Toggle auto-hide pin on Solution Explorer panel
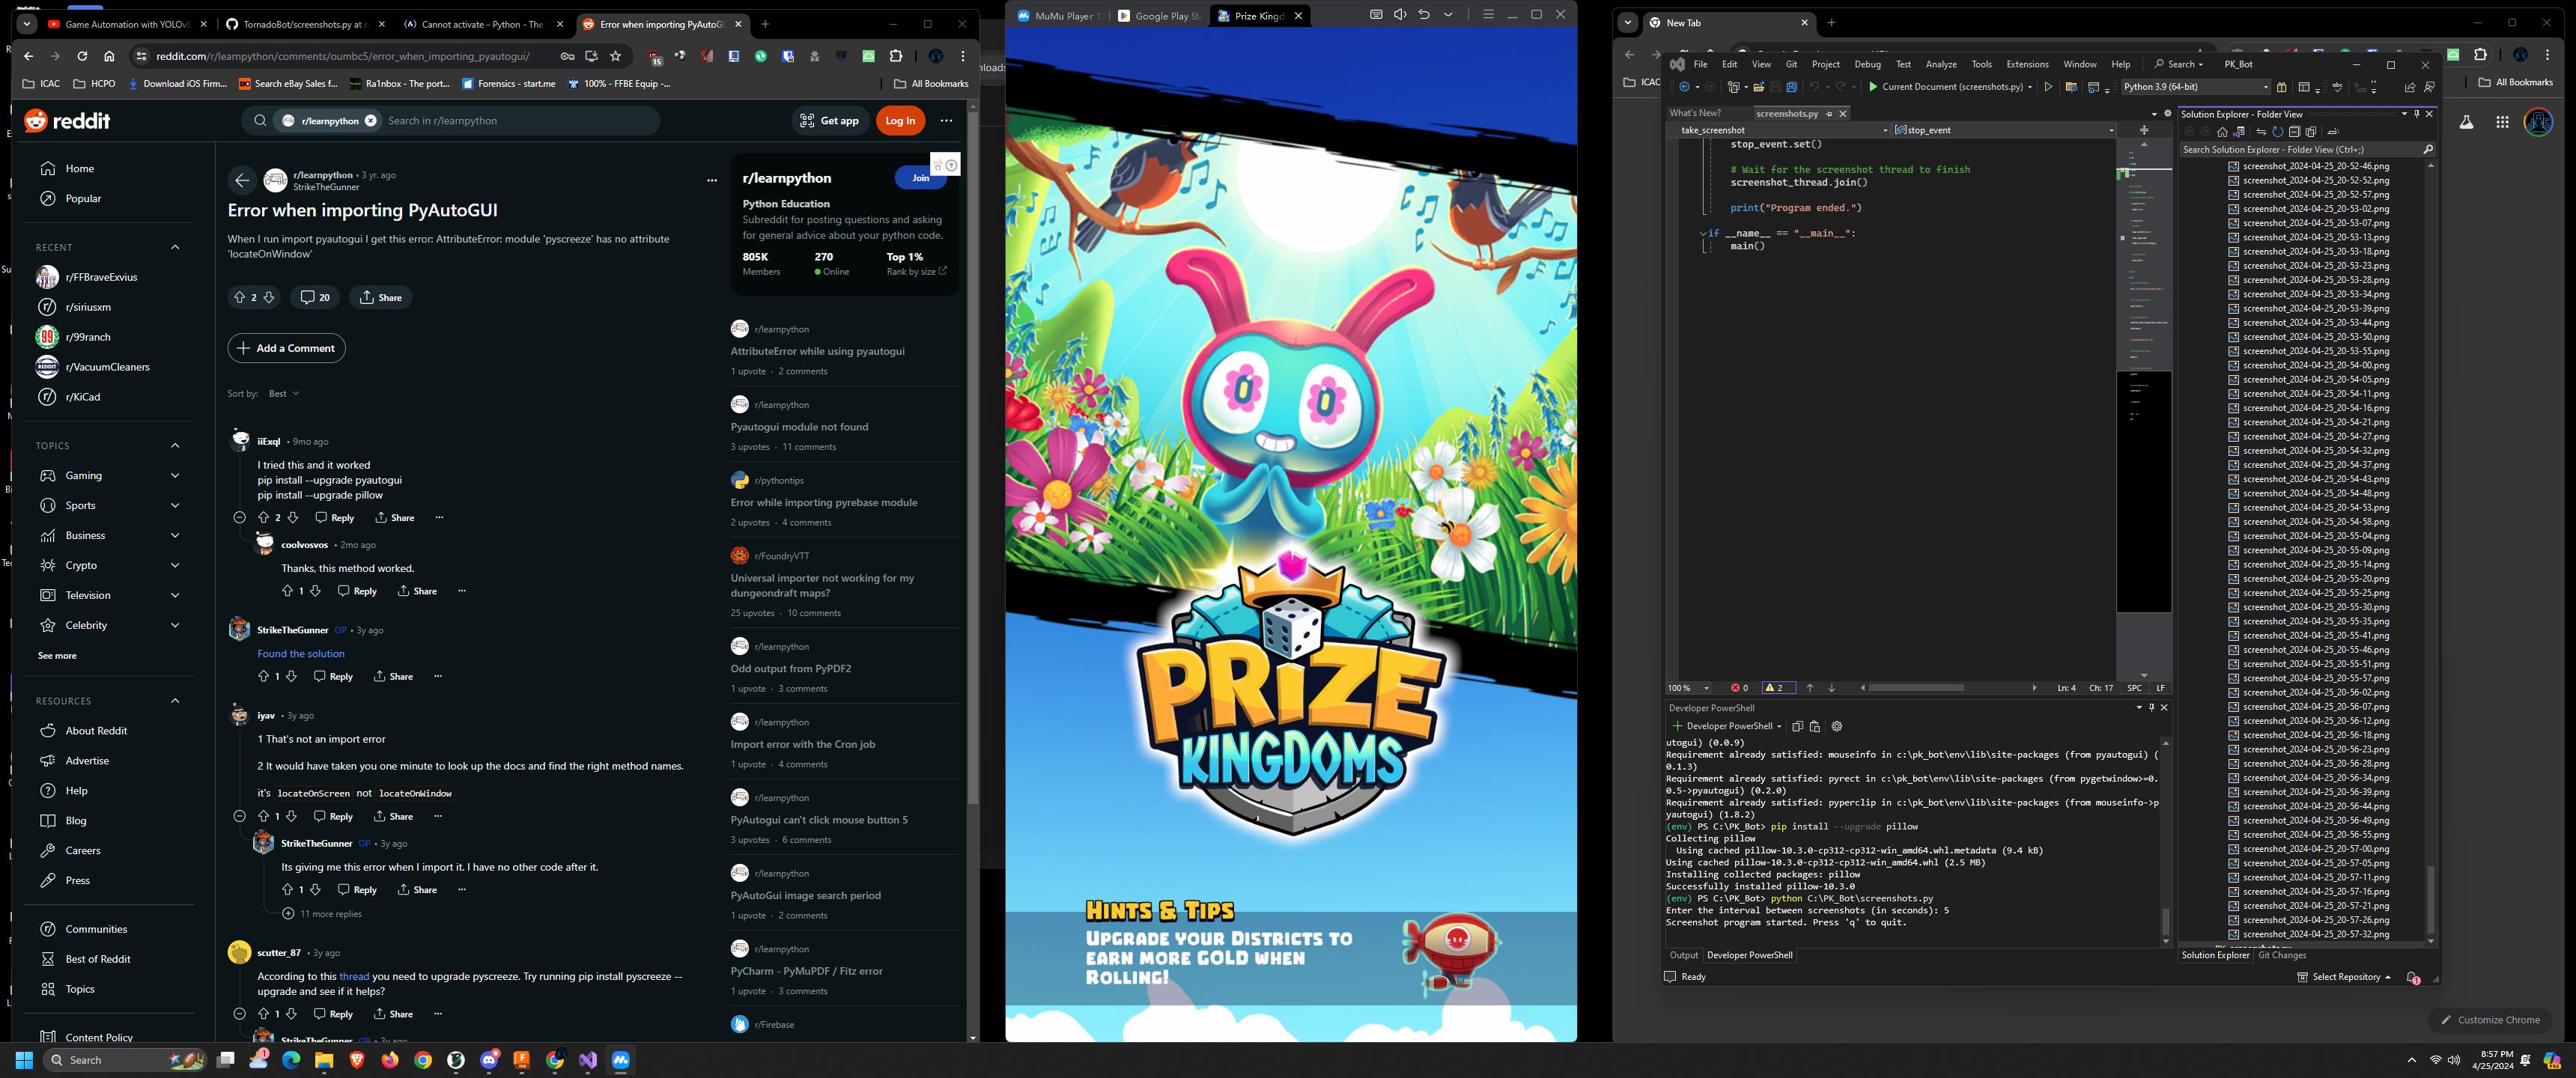The width and height of the screenshot is (2576, 1078). (x=2417, y=114)
